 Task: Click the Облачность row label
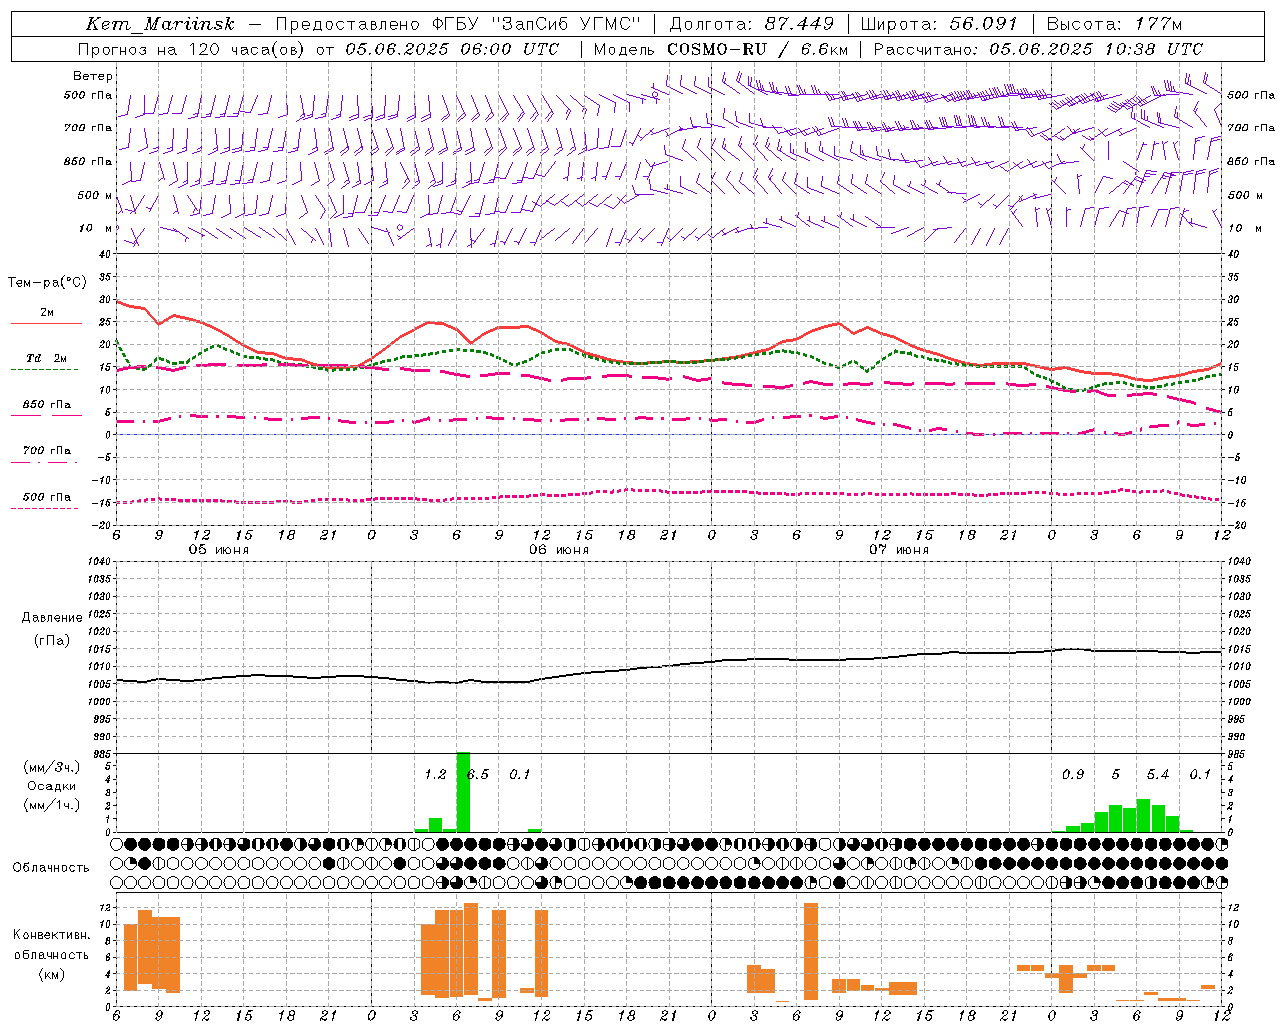(x=51, y=867)
